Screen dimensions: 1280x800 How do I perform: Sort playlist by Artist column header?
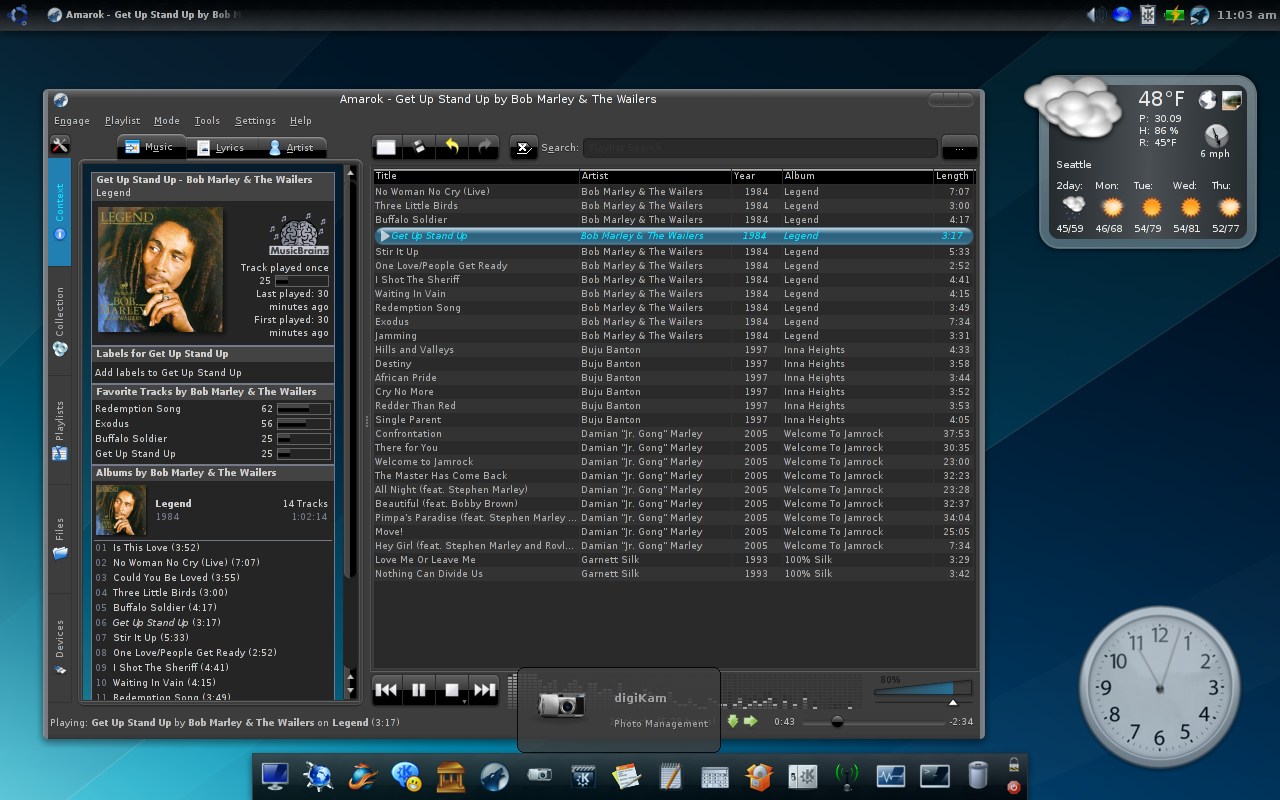point(655,176)
